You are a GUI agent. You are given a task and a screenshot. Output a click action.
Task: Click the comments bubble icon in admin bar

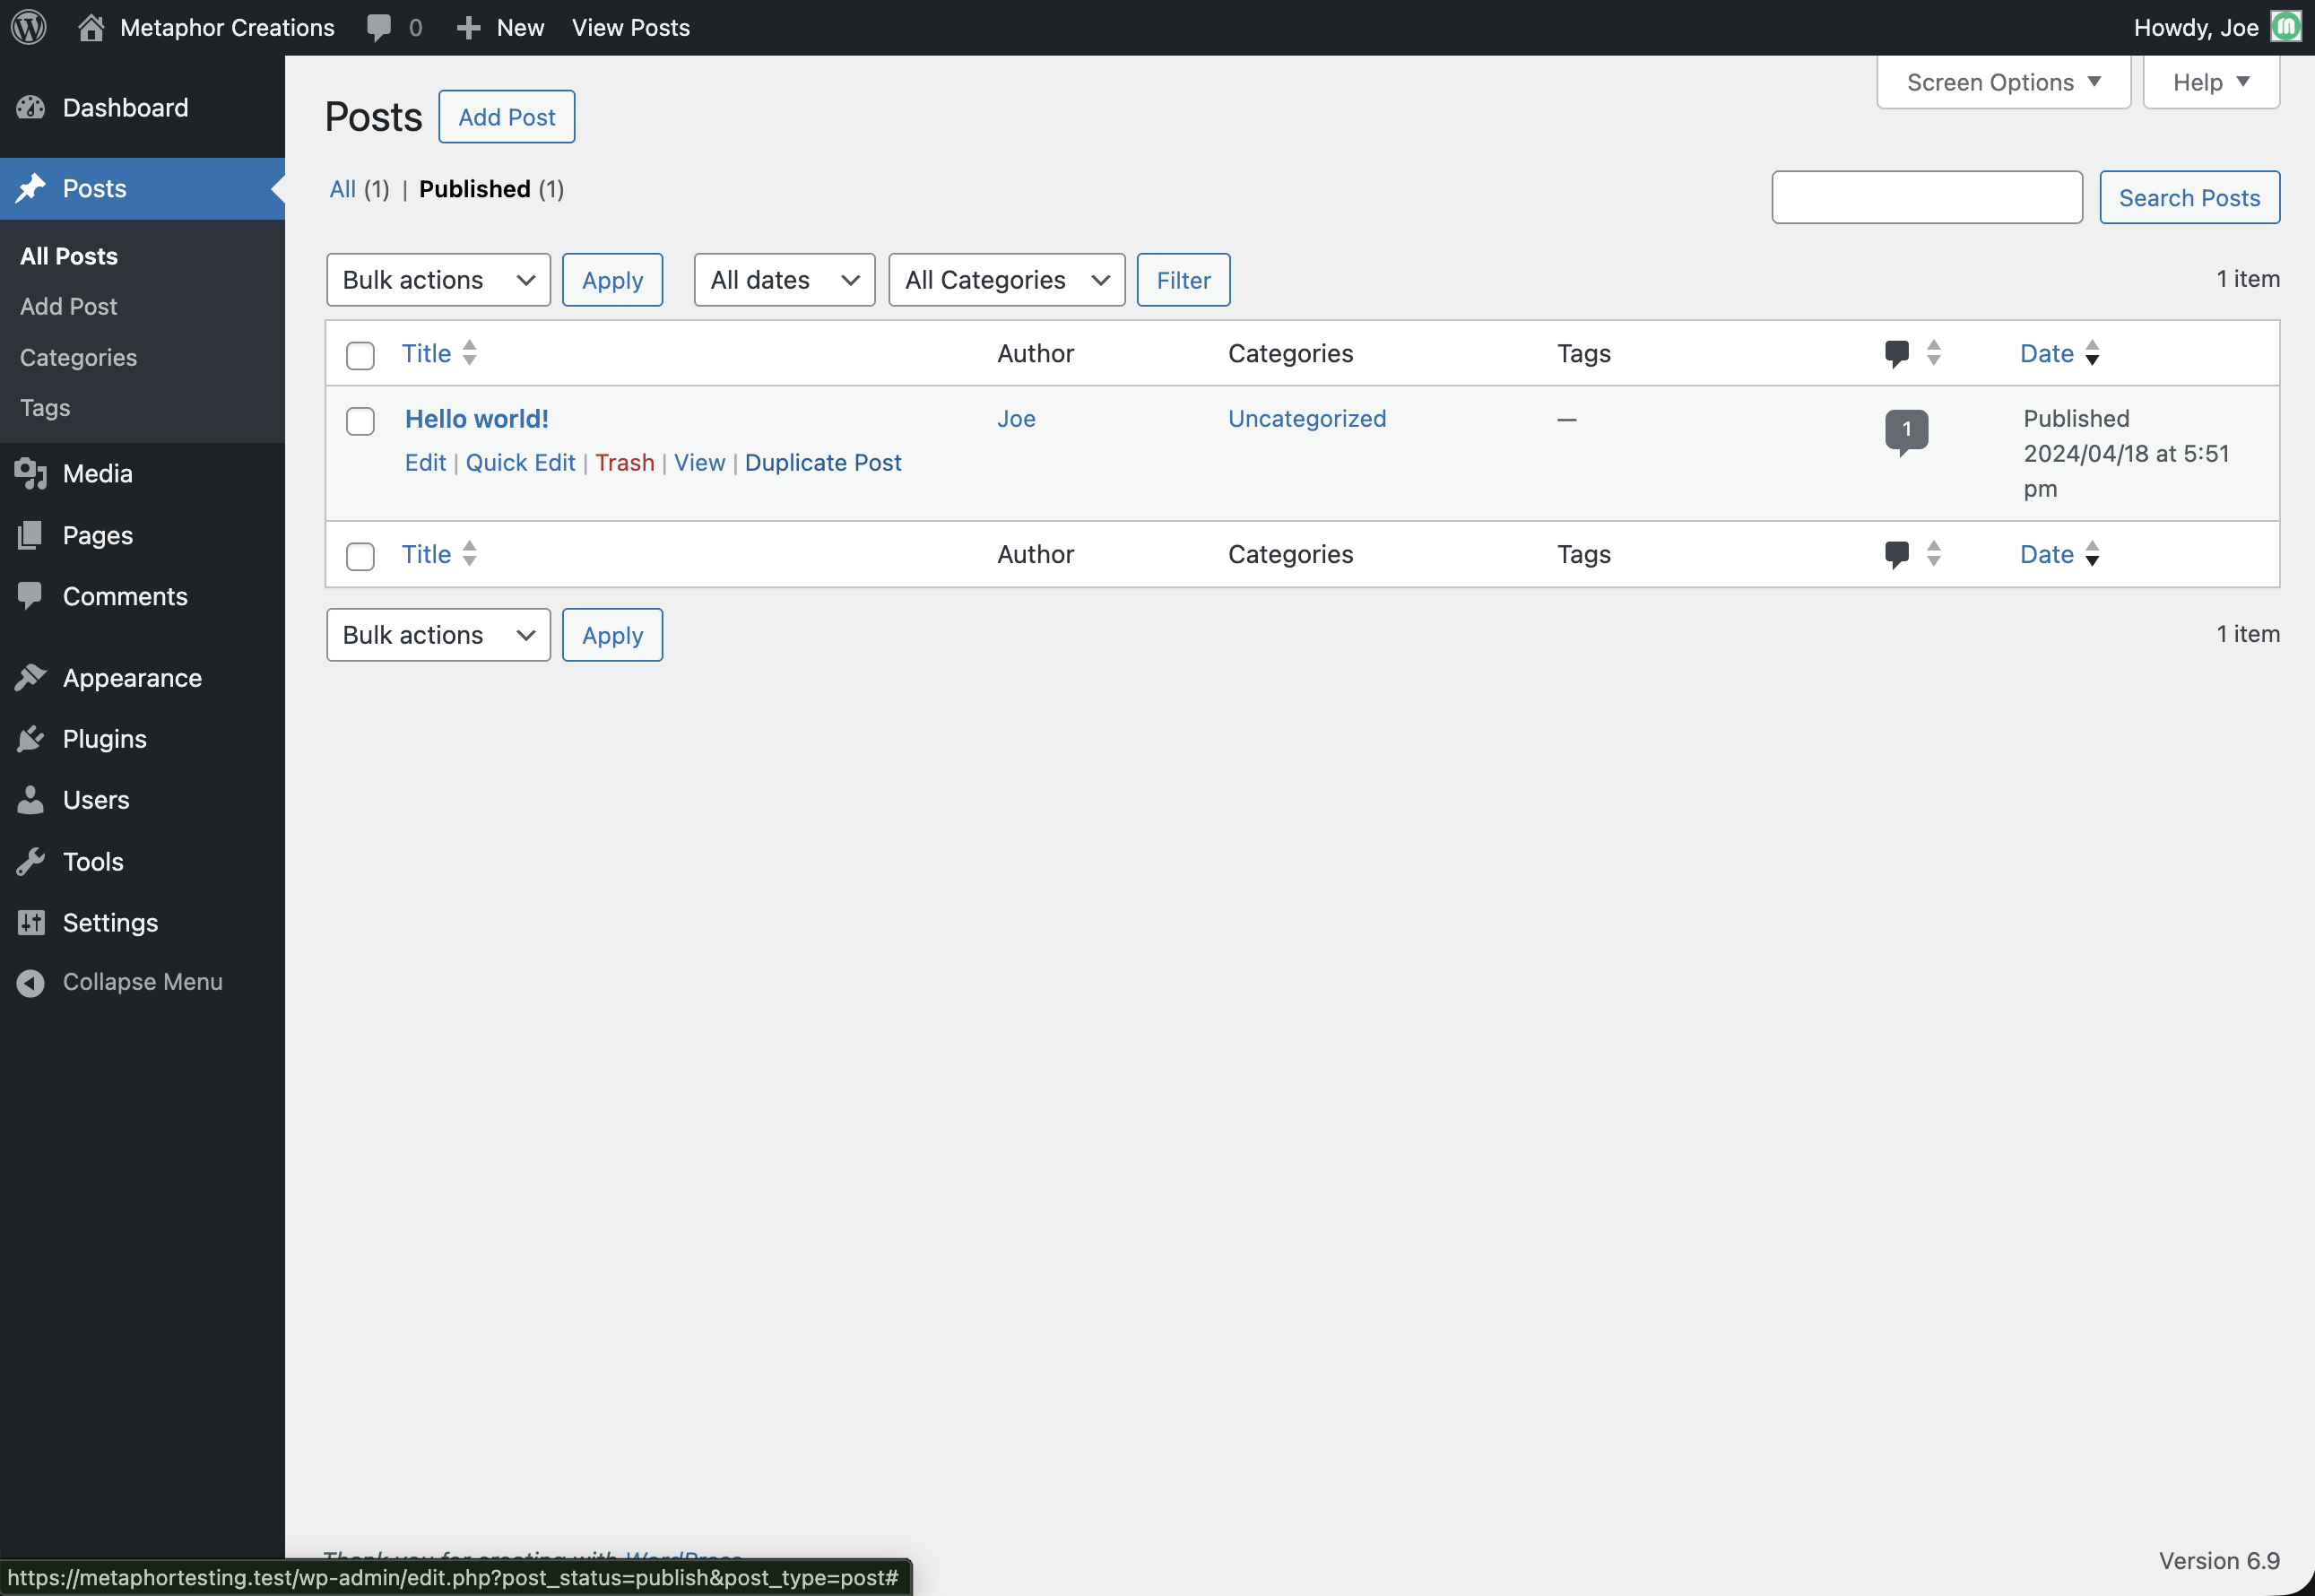click(379, 27)
